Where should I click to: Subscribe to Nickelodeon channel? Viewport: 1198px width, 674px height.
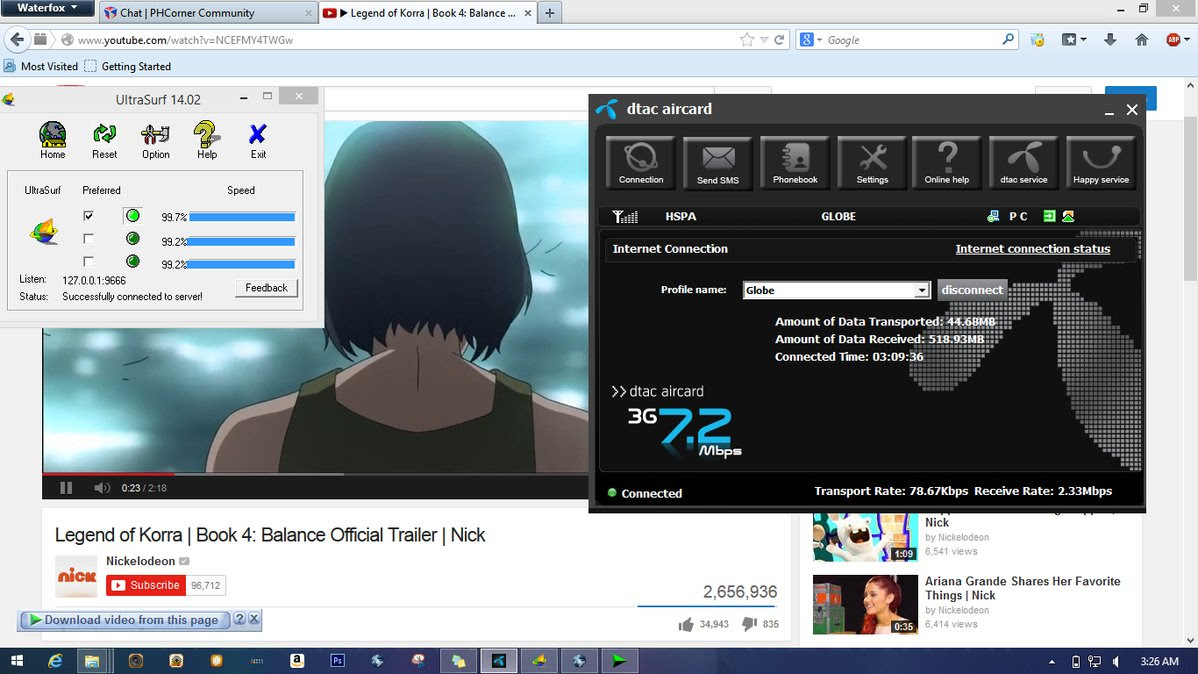click(x=146, y=585)
